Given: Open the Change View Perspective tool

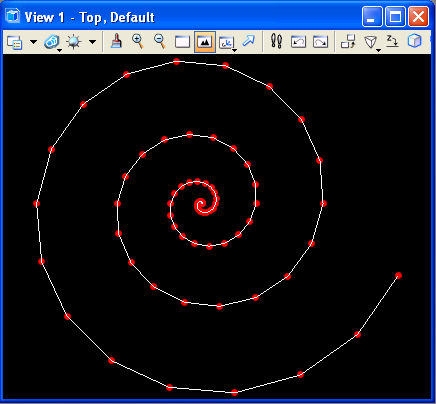Looking at the screenshot, I should click(371, 43).
